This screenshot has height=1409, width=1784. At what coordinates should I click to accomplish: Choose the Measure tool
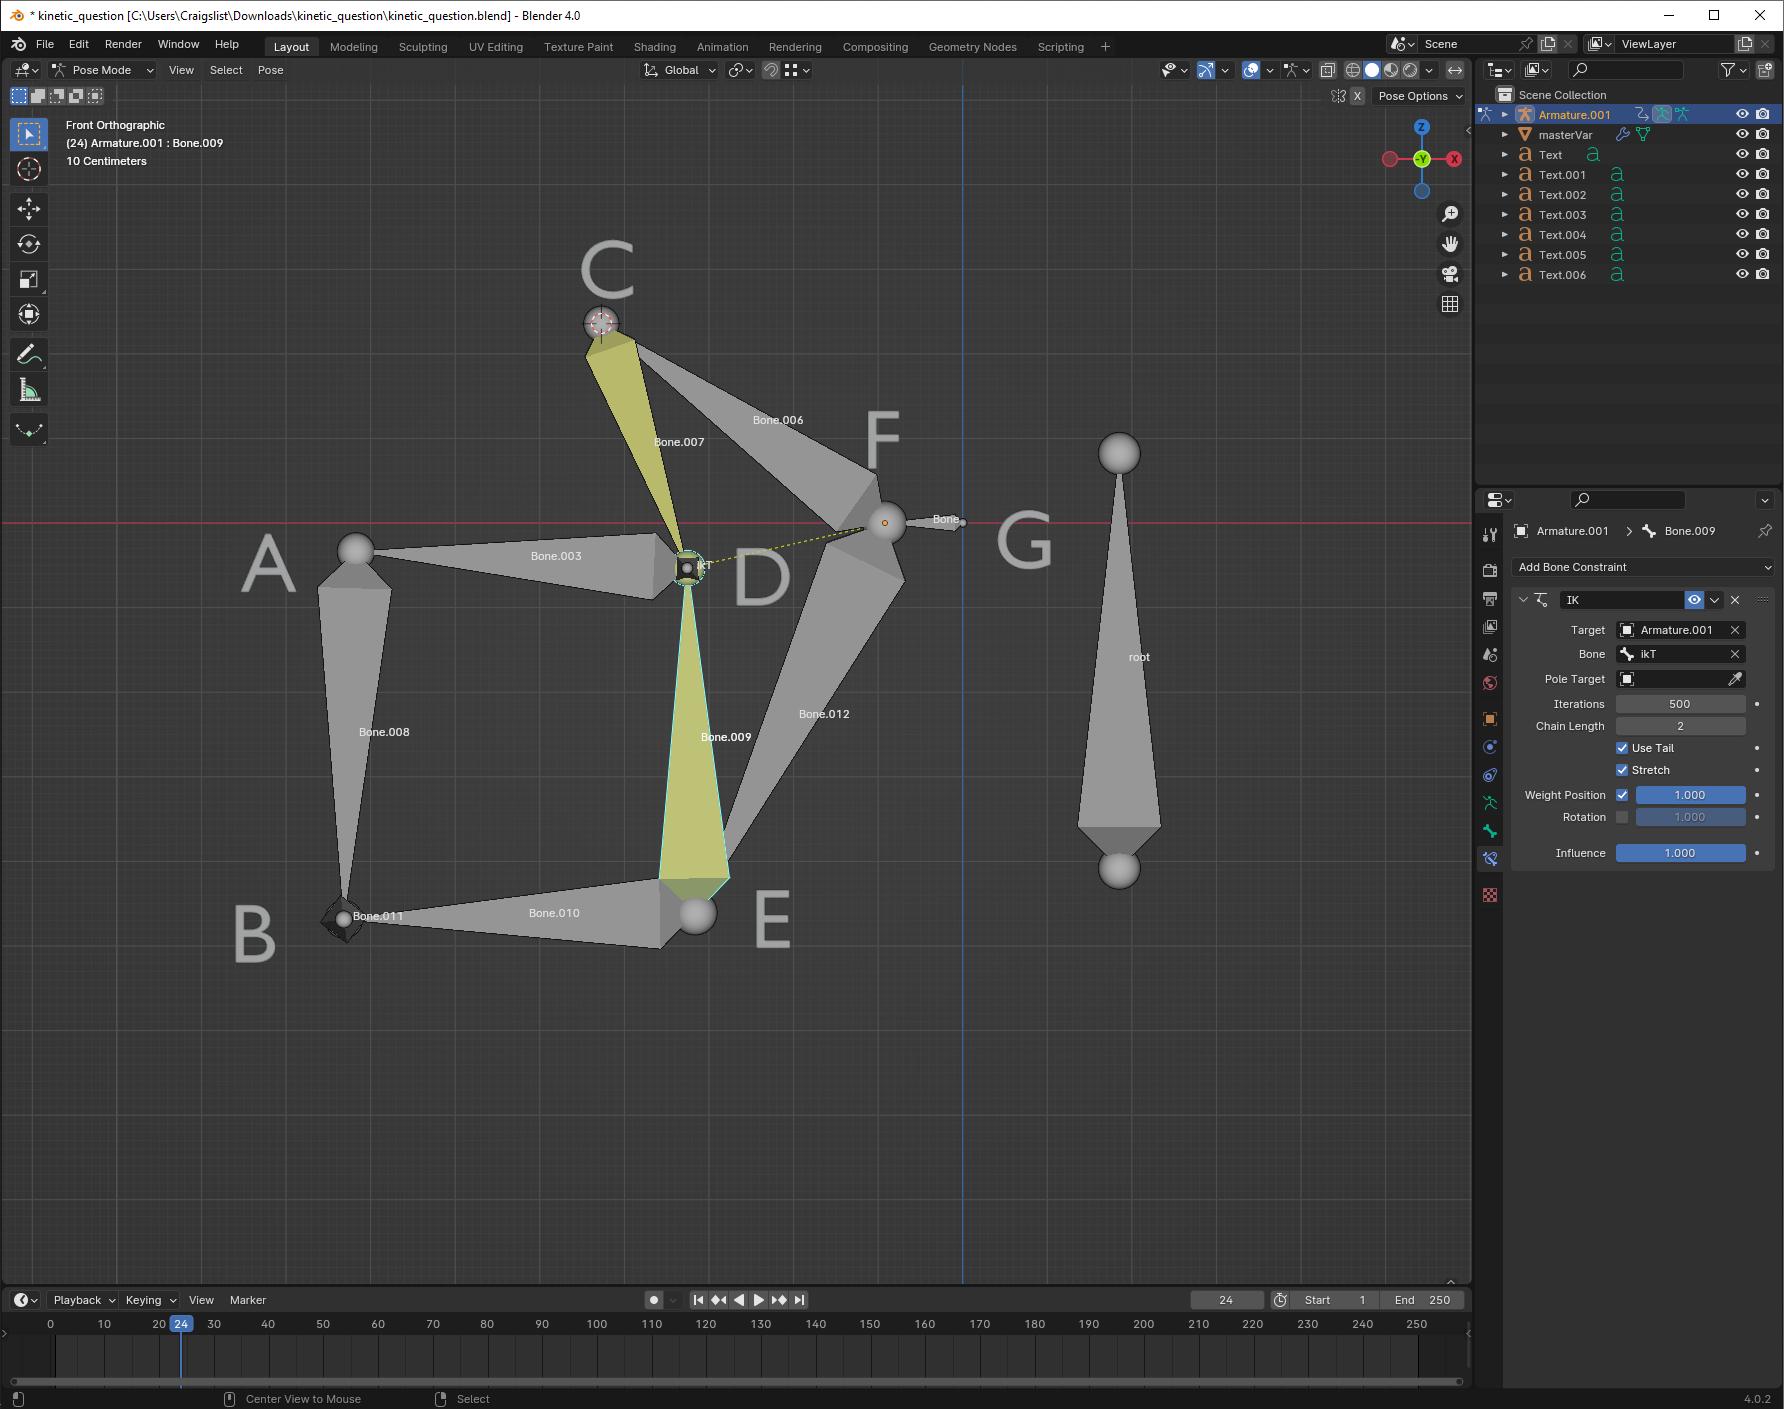(29, 391)
